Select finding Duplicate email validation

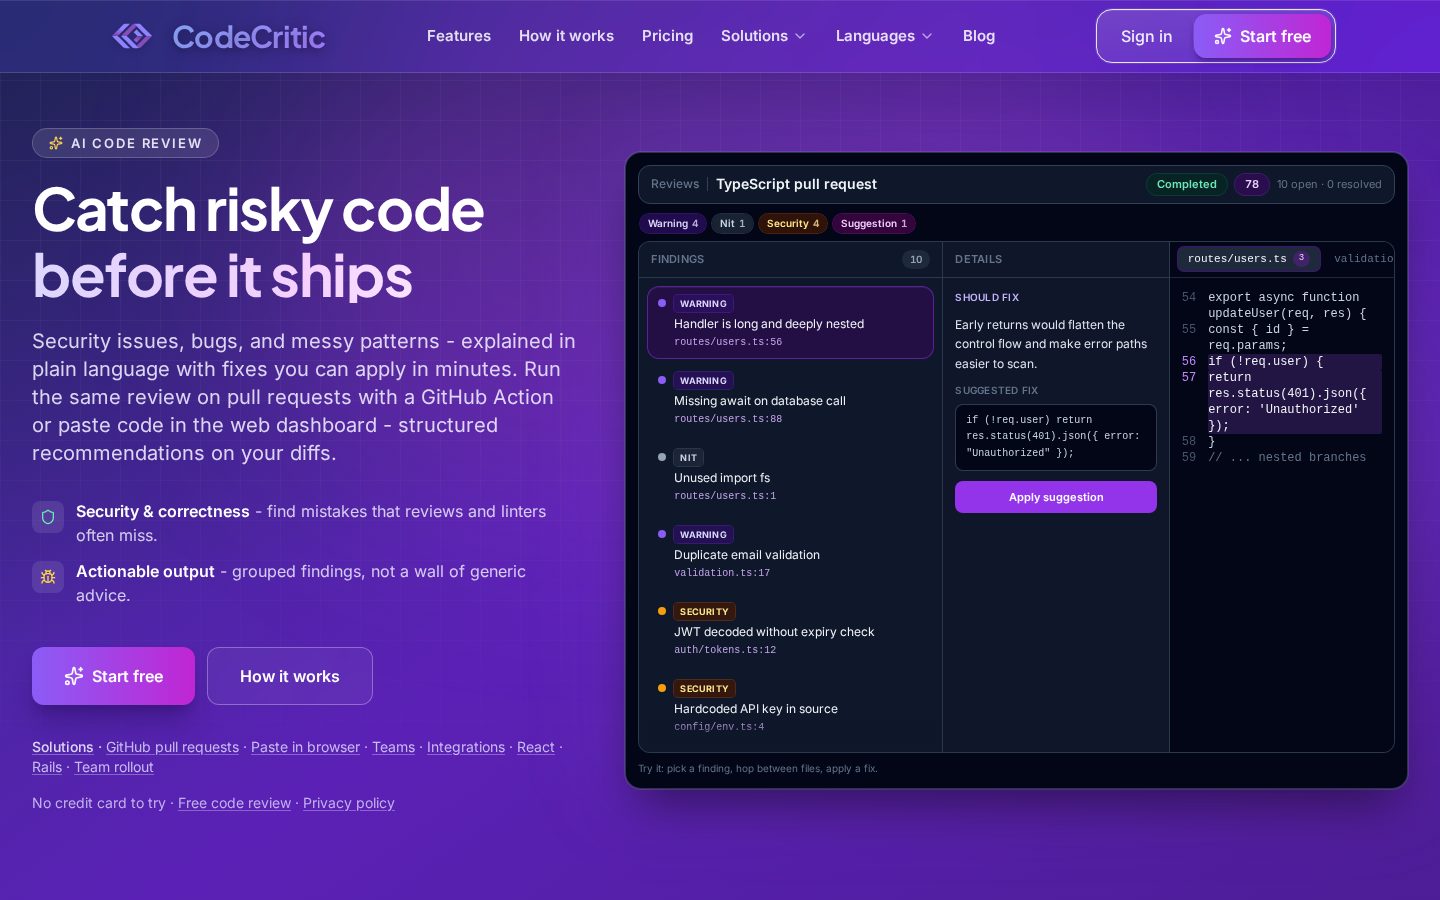[x=790, y=553]
